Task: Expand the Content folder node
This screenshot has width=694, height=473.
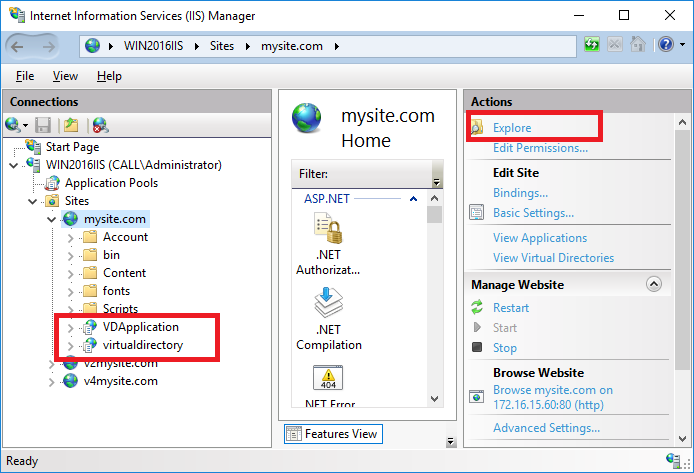Action: click(70, 274)
